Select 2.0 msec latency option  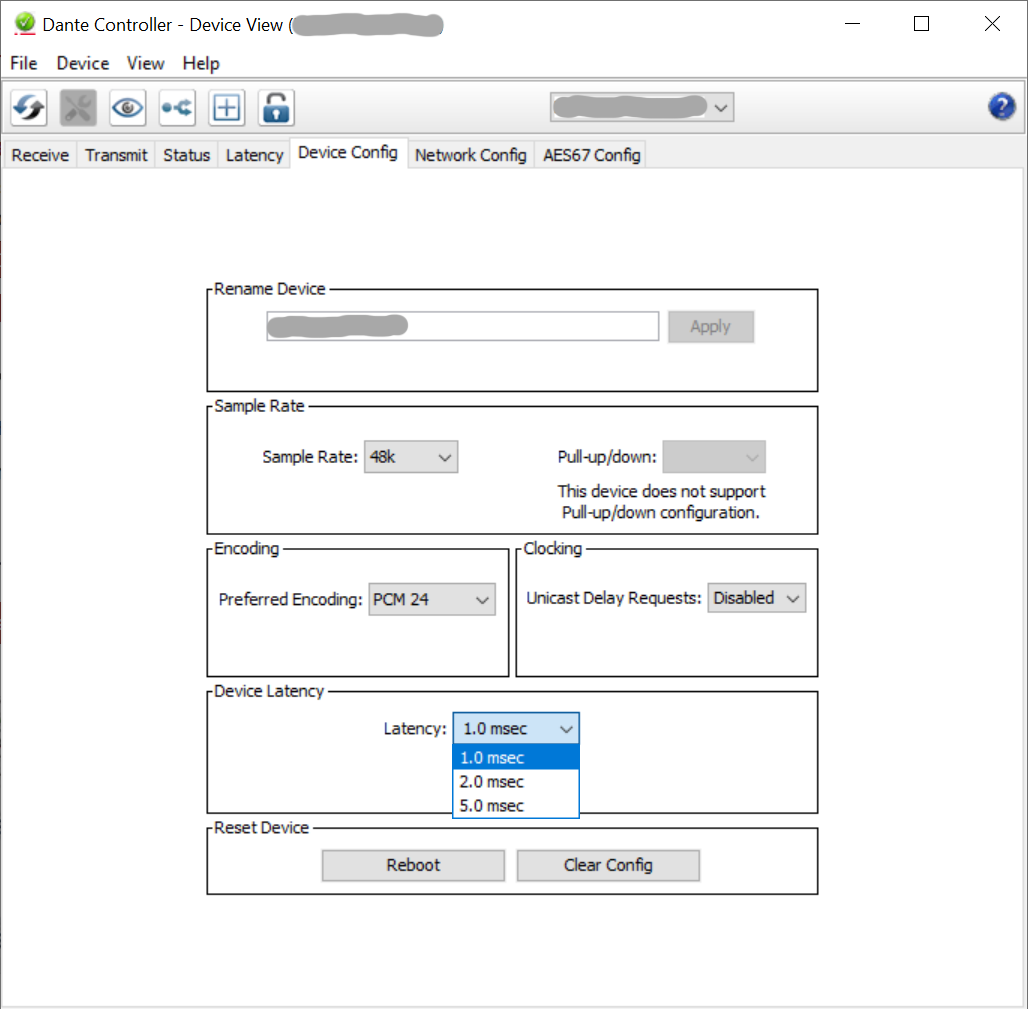(516, 781)
